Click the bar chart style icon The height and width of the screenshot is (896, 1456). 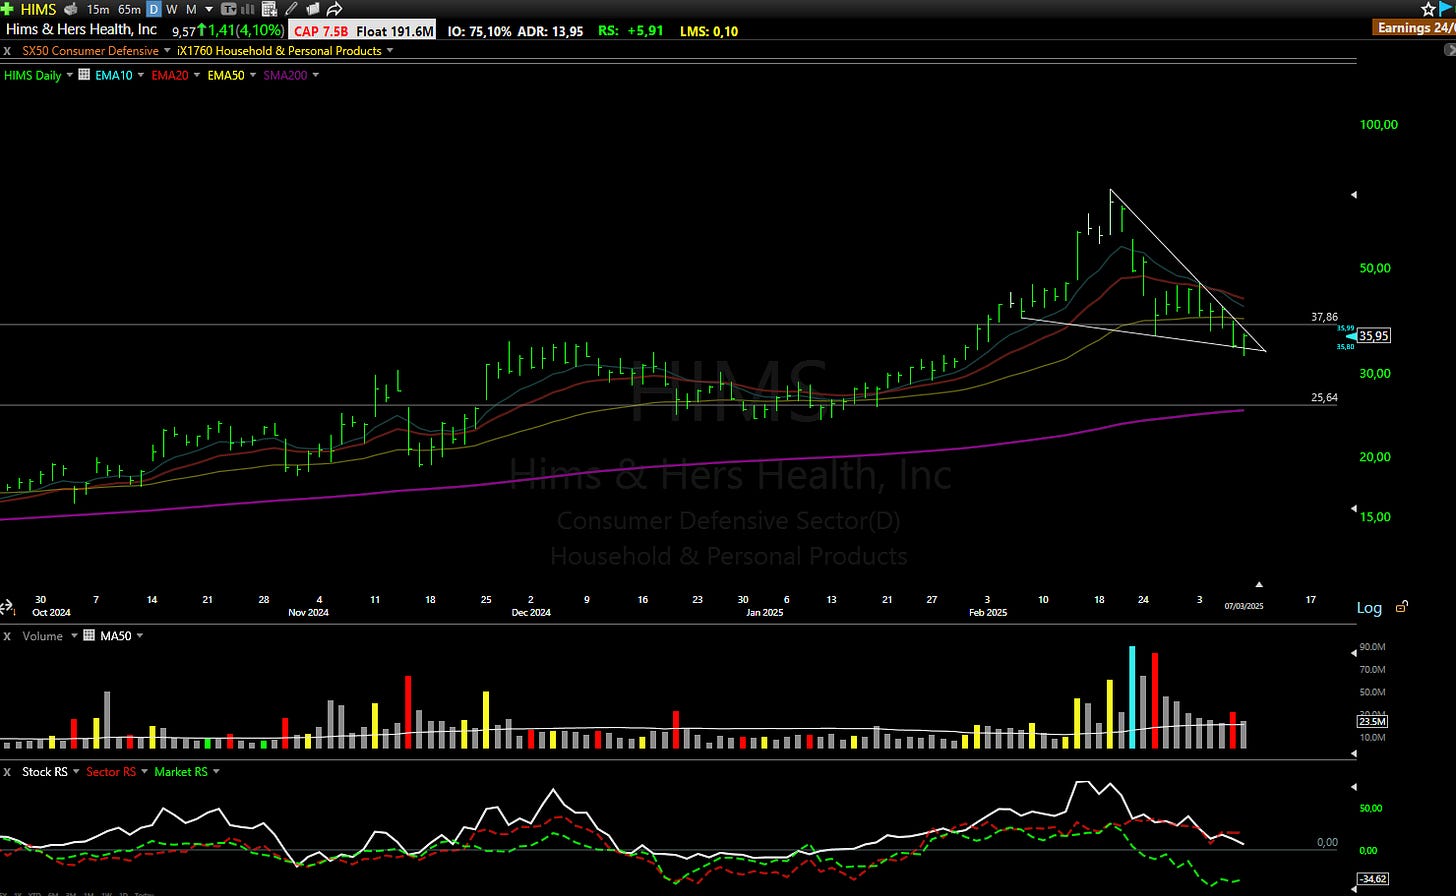coord(249,9)
